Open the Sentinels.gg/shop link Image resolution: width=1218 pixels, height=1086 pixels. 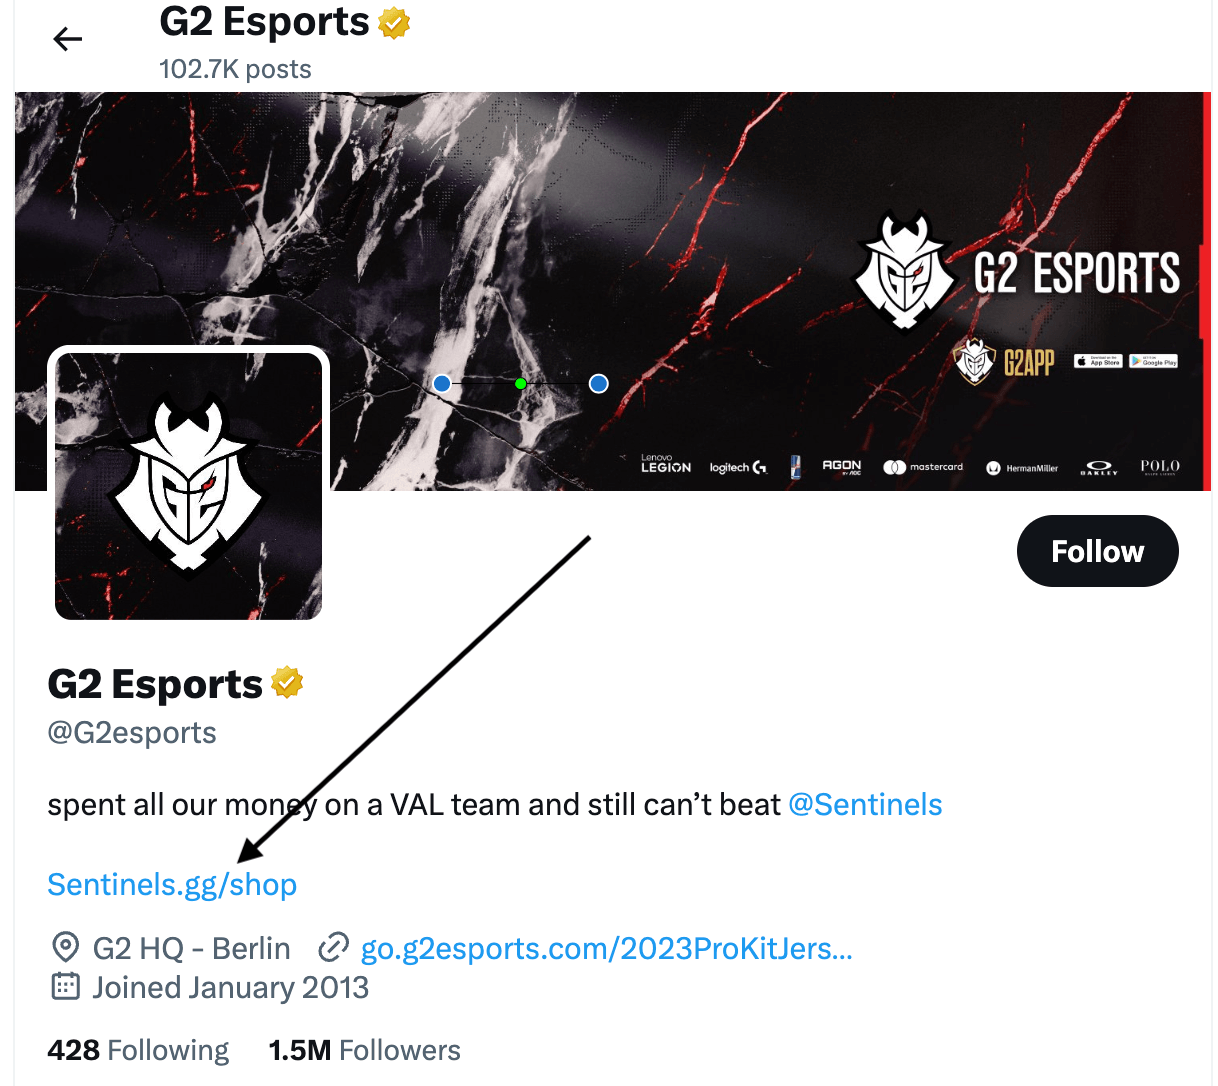coord(172,885)
